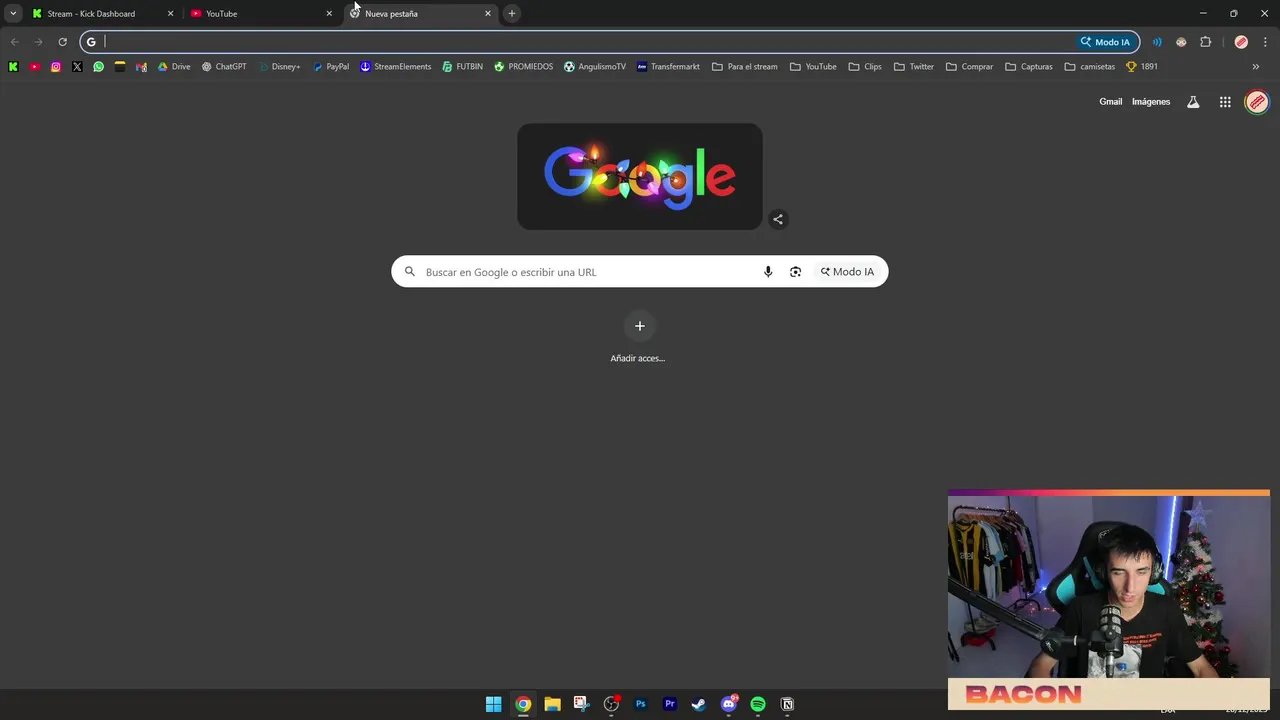Open the YouTube icon bookmark
This screenshot has width=1280, height=720.
(x=34, y=67)
